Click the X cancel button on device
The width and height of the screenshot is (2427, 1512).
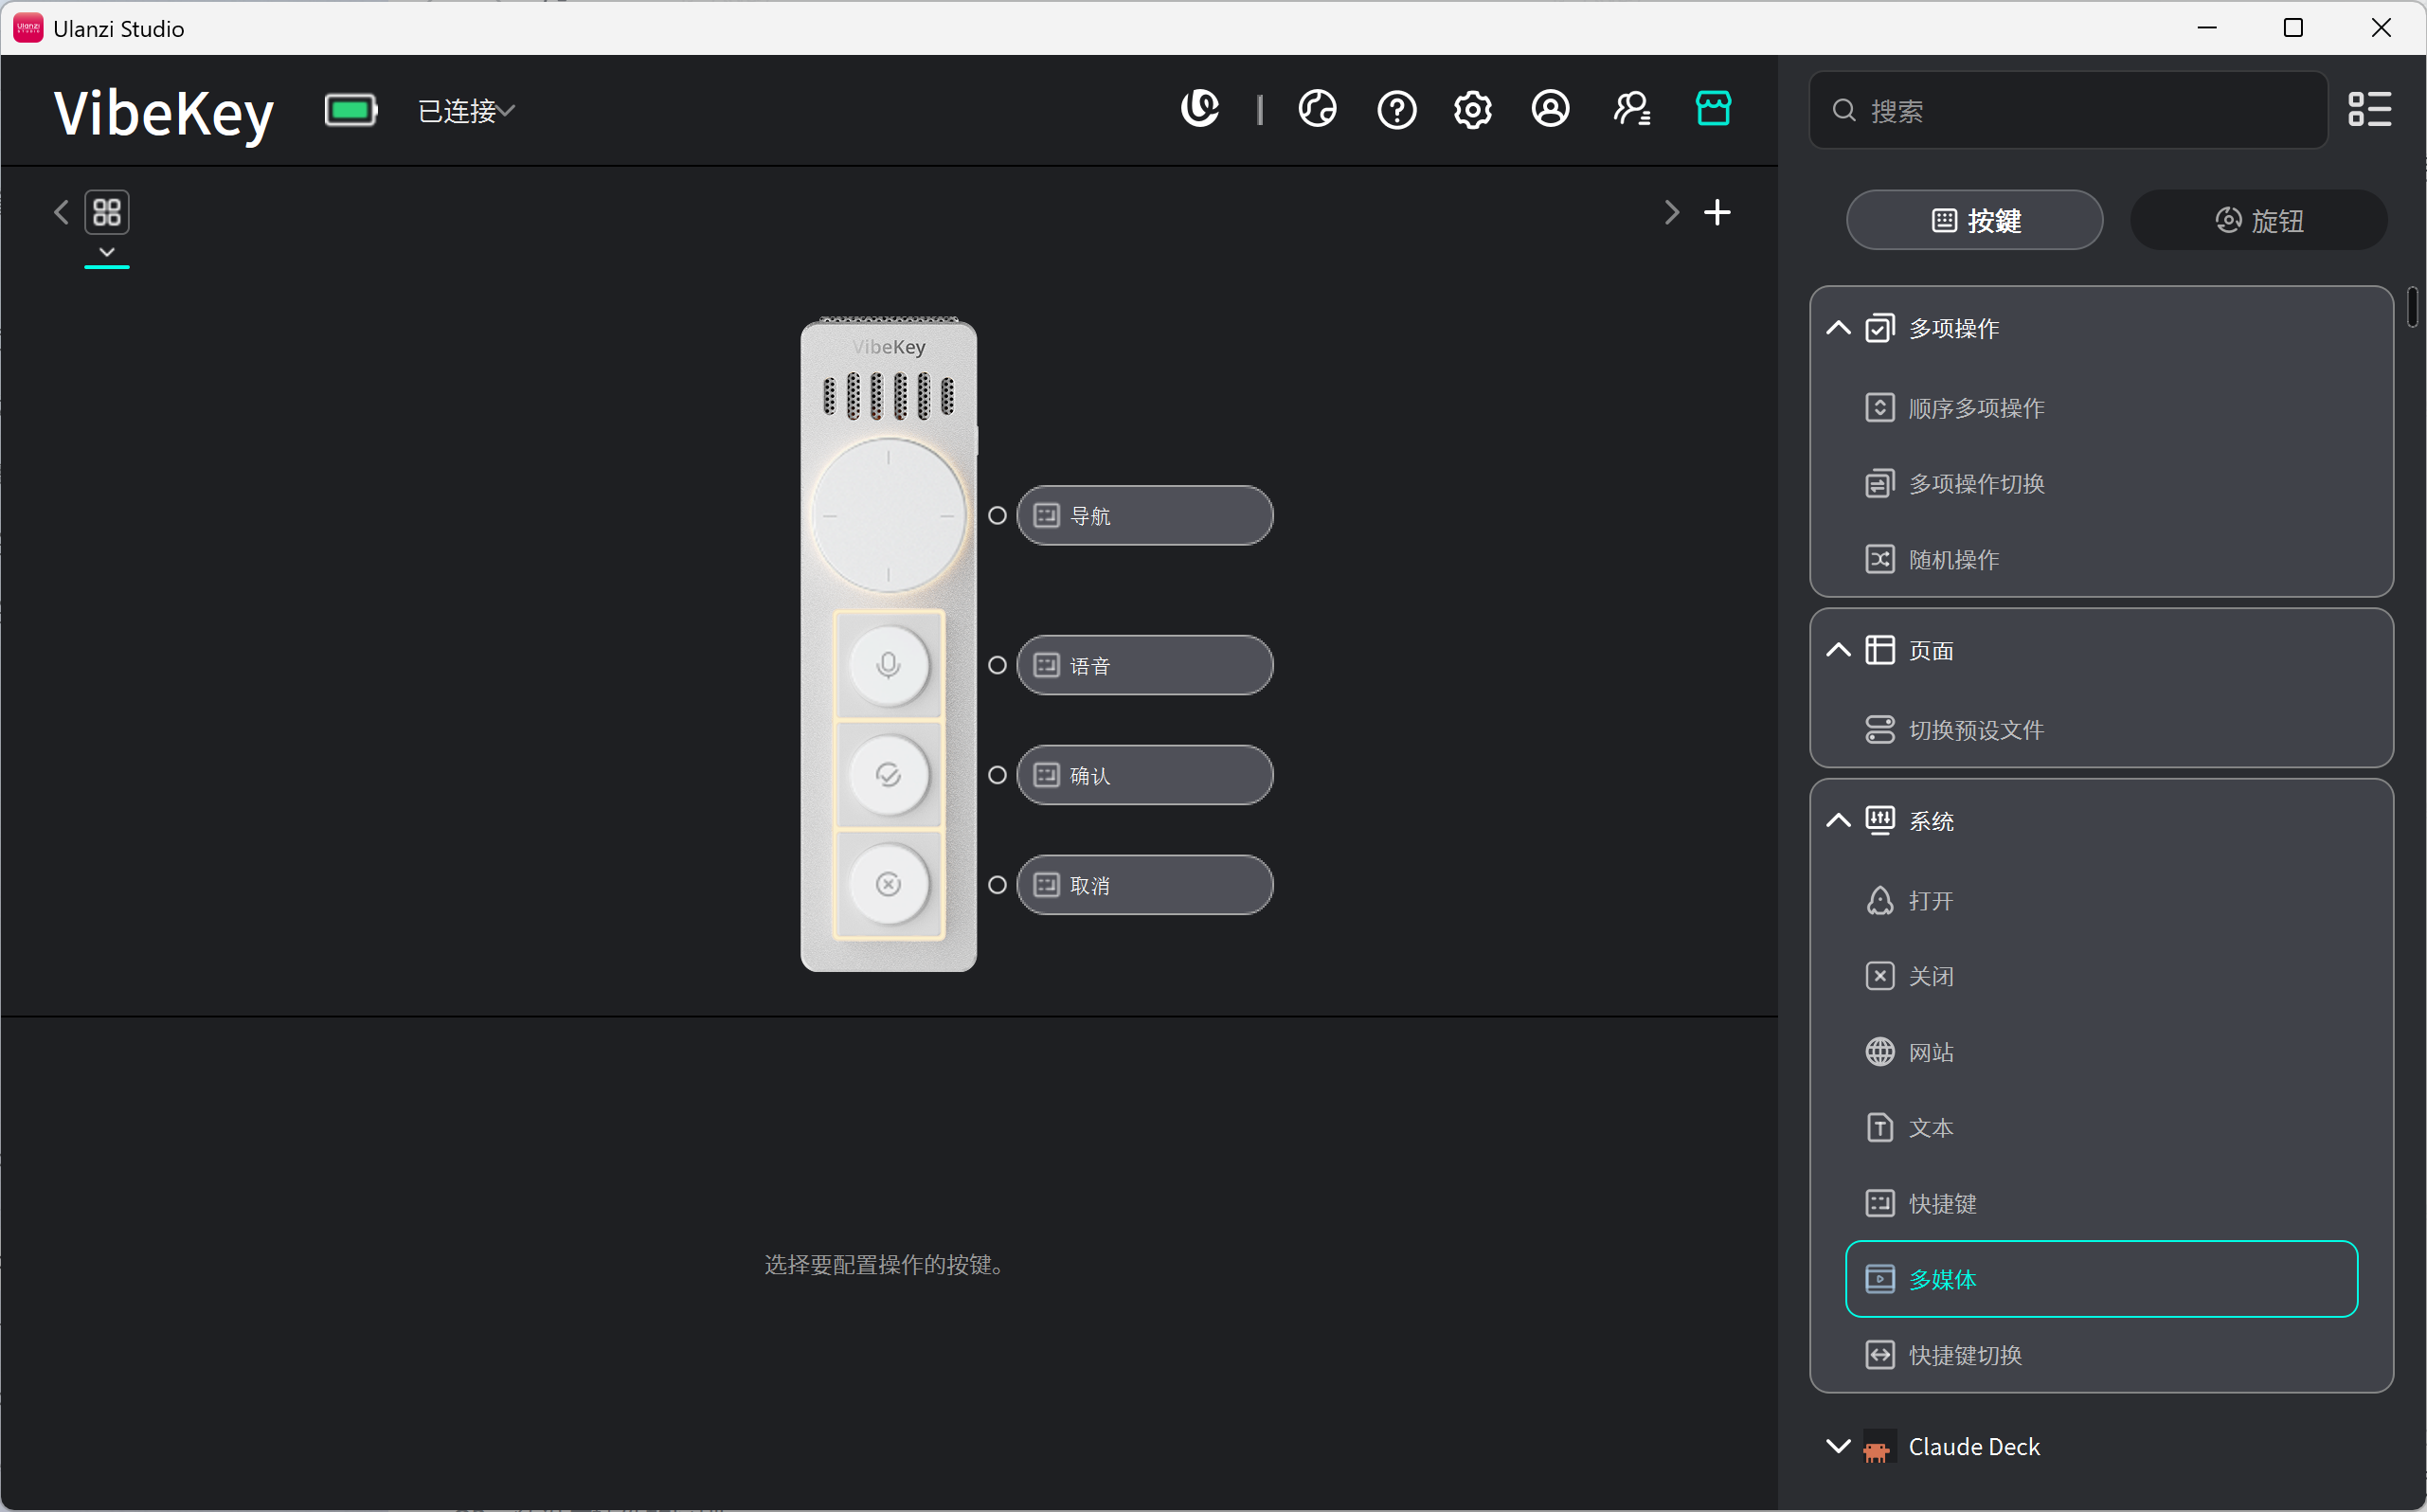click(x=888, y=884)
